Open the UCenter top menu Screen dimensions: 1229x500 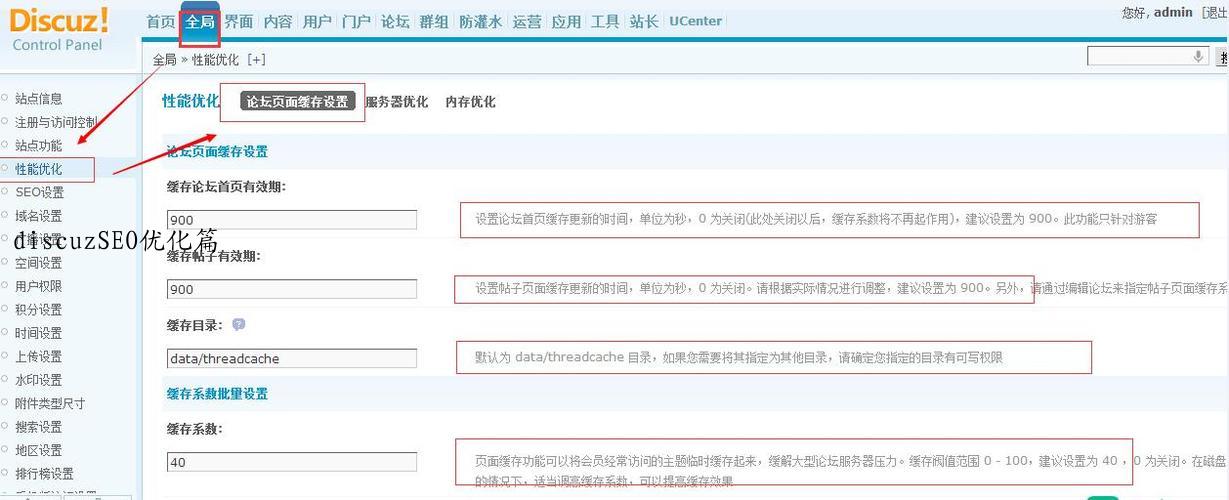click(x=695, y=21)
